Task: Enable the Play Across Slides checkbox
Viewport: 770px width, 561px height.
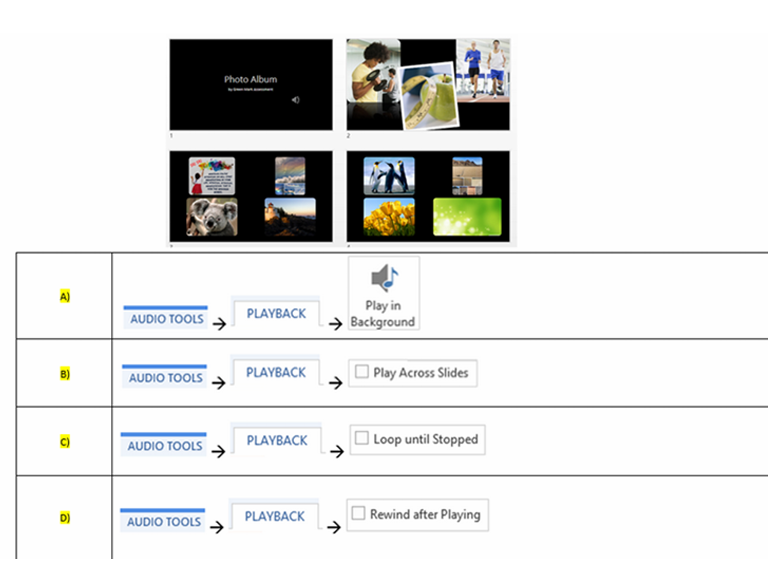Action: 363,372
